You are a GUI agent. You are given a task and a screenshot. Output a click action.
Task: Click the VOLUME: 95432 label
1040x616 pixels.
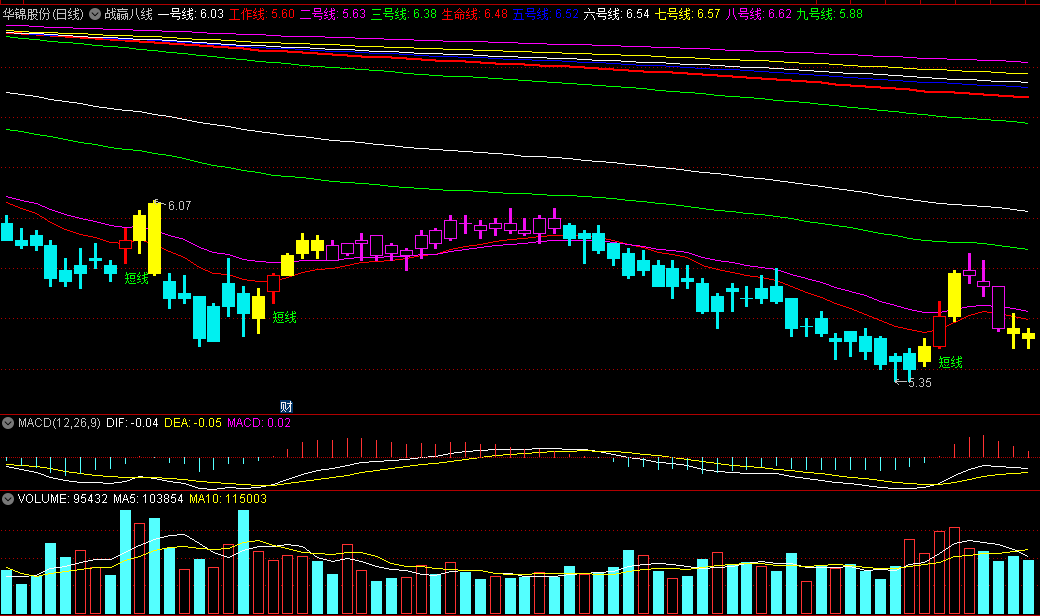pos(62,499)
